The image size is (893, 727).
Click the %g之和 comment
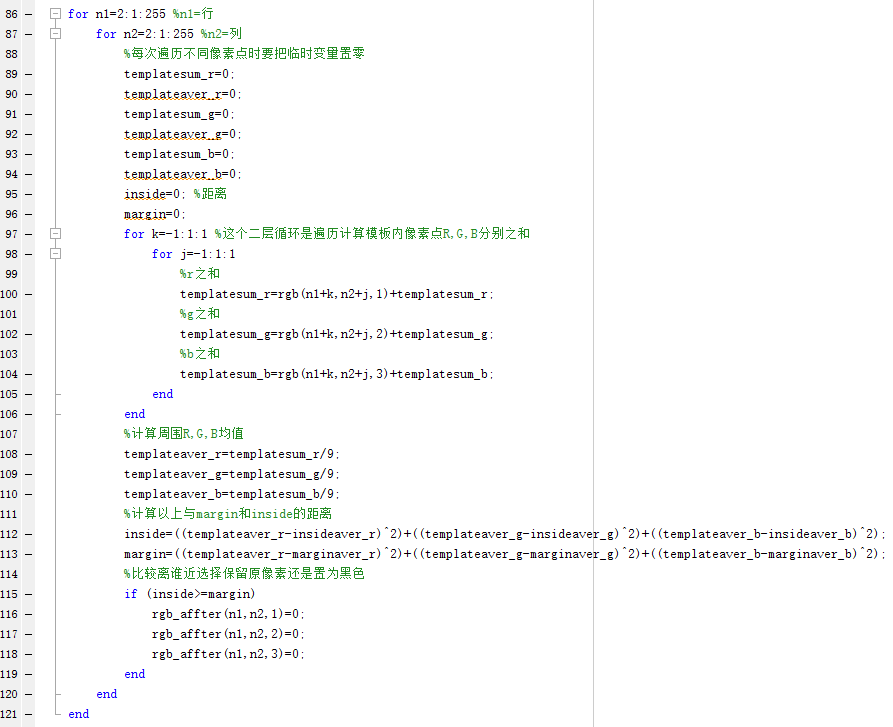(200, 314)
